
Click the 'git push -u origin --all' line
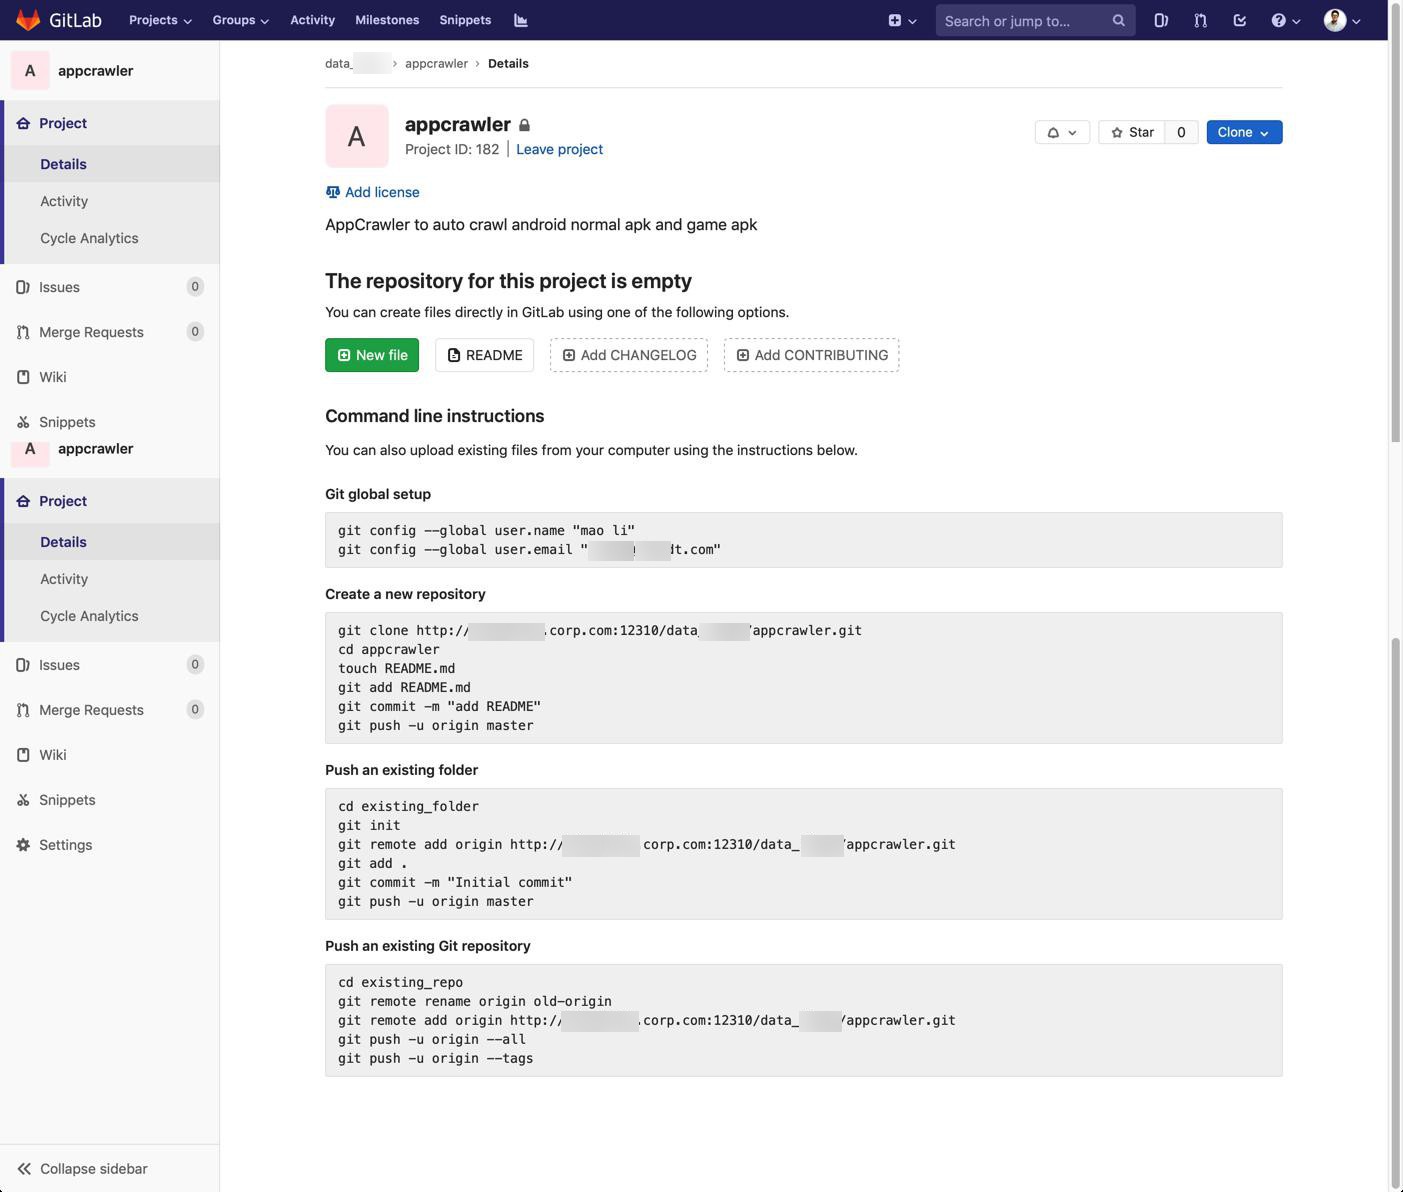432,1039
